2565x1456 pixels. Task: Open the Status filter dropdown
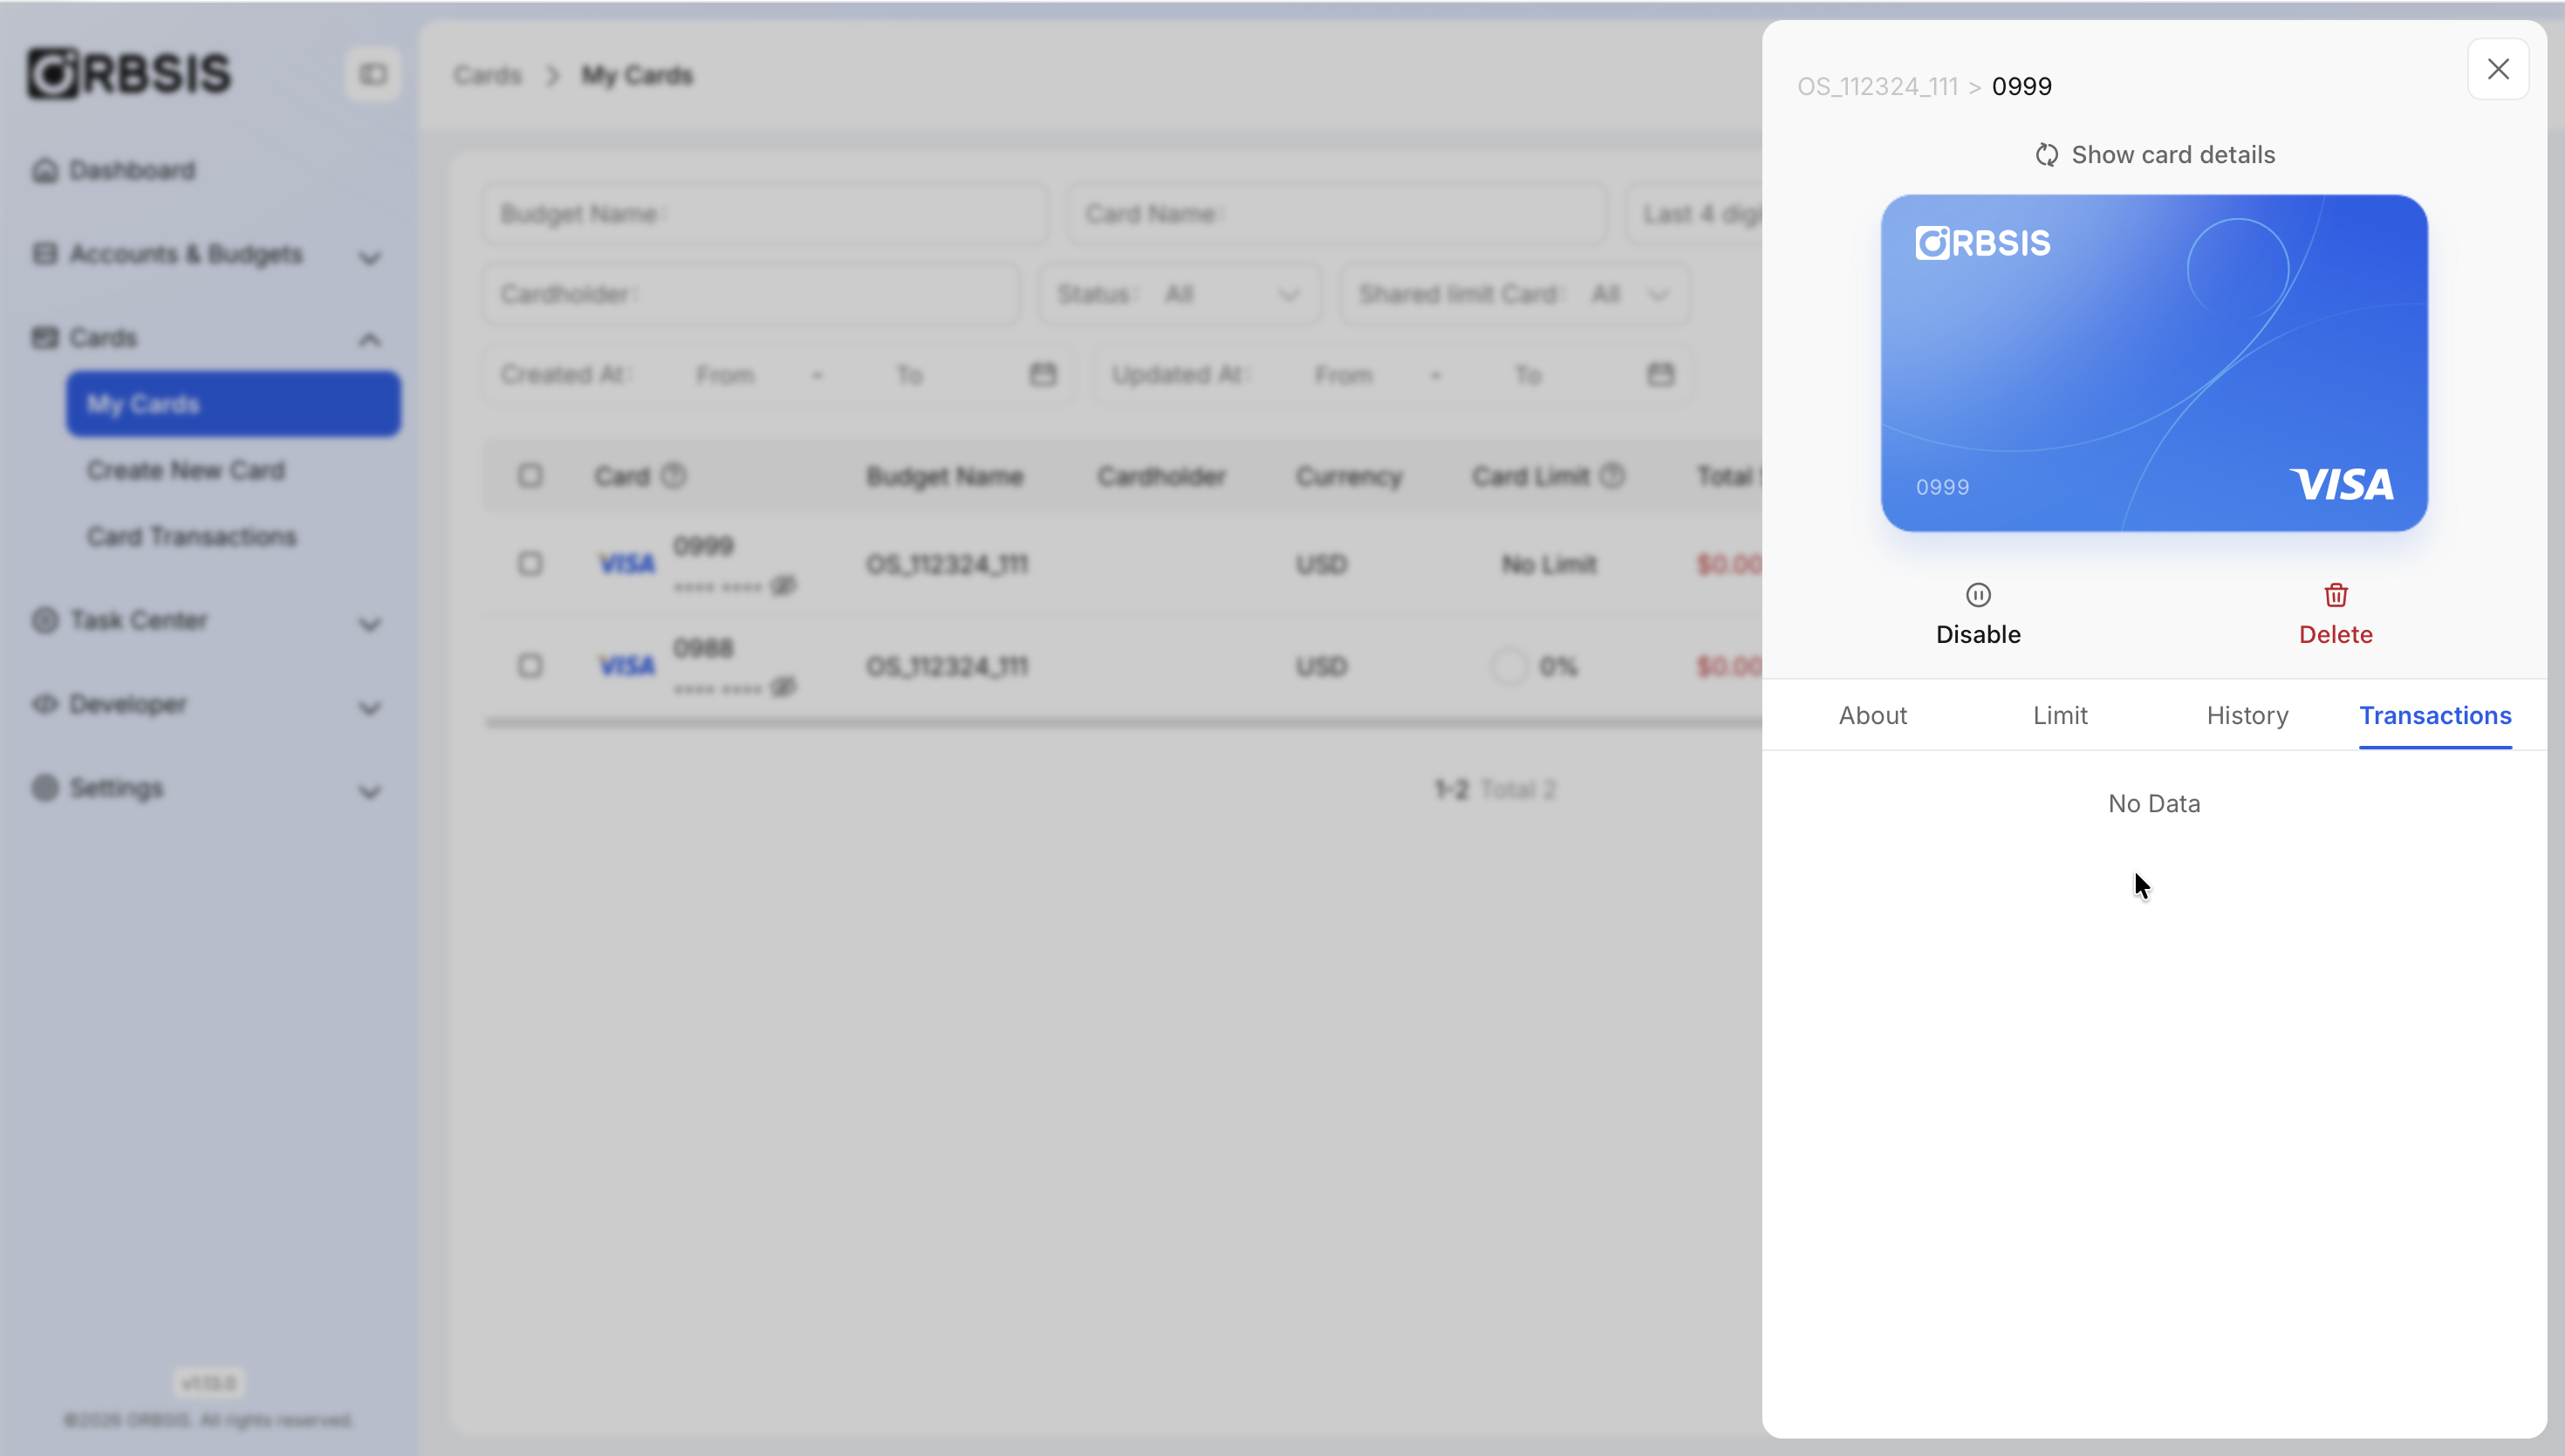click(1180, 294)
